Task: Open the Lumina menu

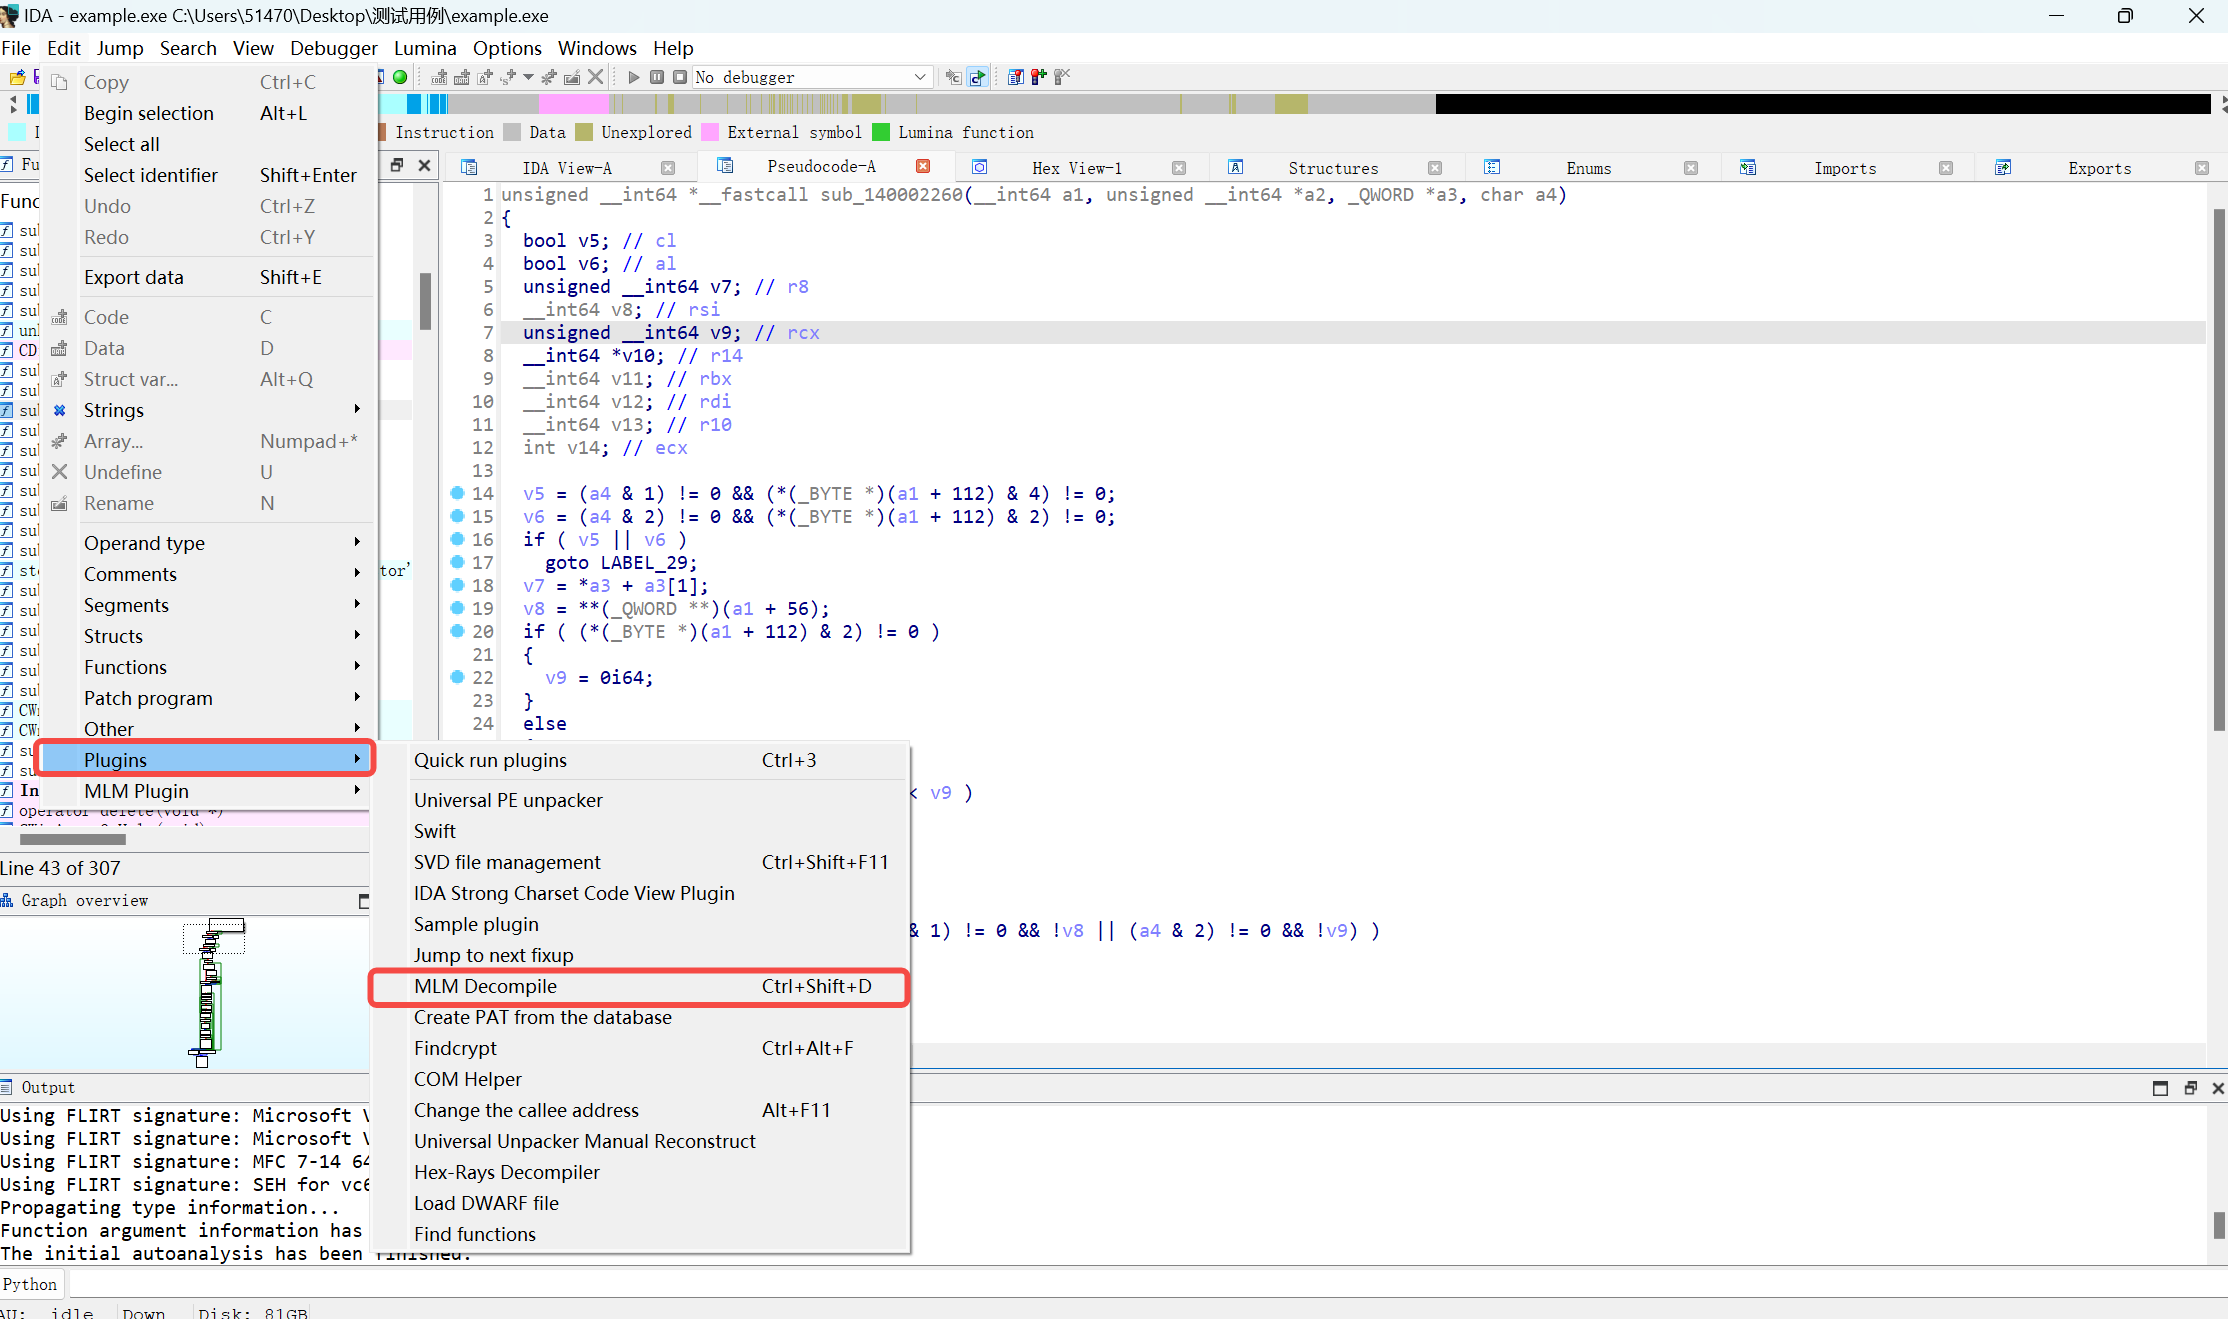Action: pyautogui.click(x=425, y=48)
